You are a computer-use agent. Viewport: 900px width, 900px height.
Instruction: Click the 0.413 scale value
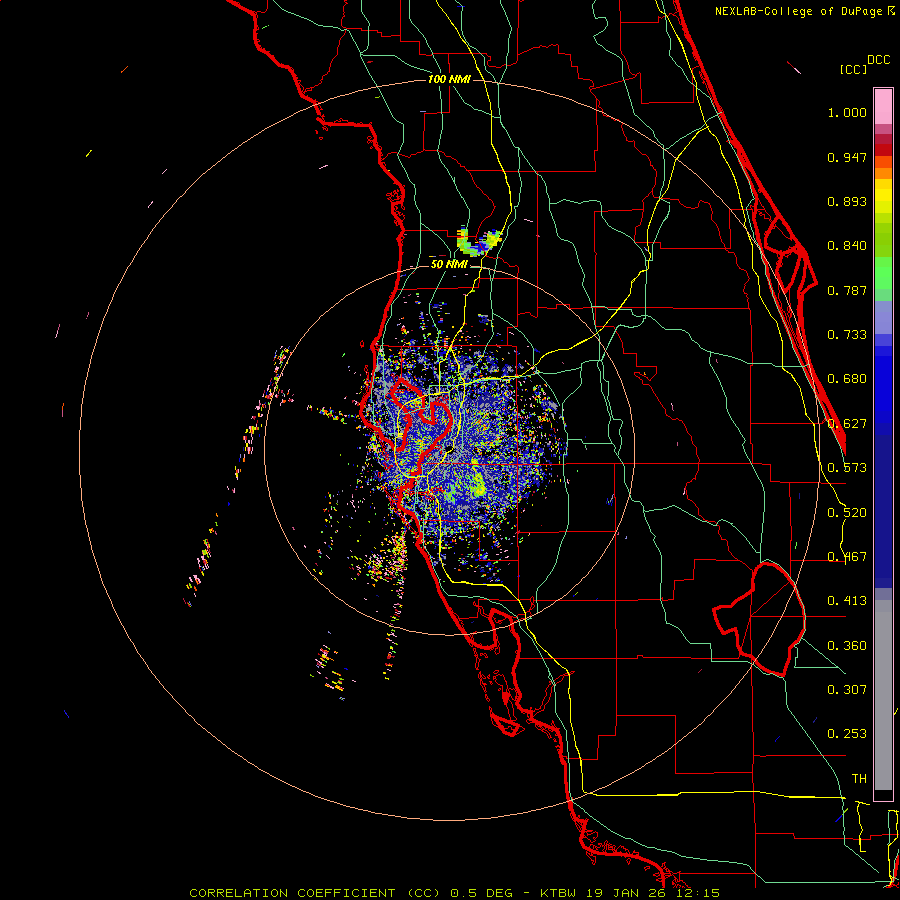pos(847,601)
